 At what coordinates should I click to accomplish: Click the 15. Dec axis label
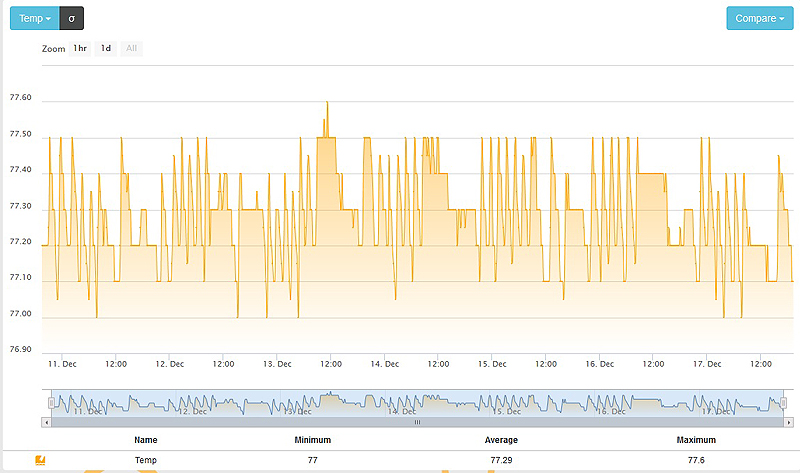[x=492, y=364]
